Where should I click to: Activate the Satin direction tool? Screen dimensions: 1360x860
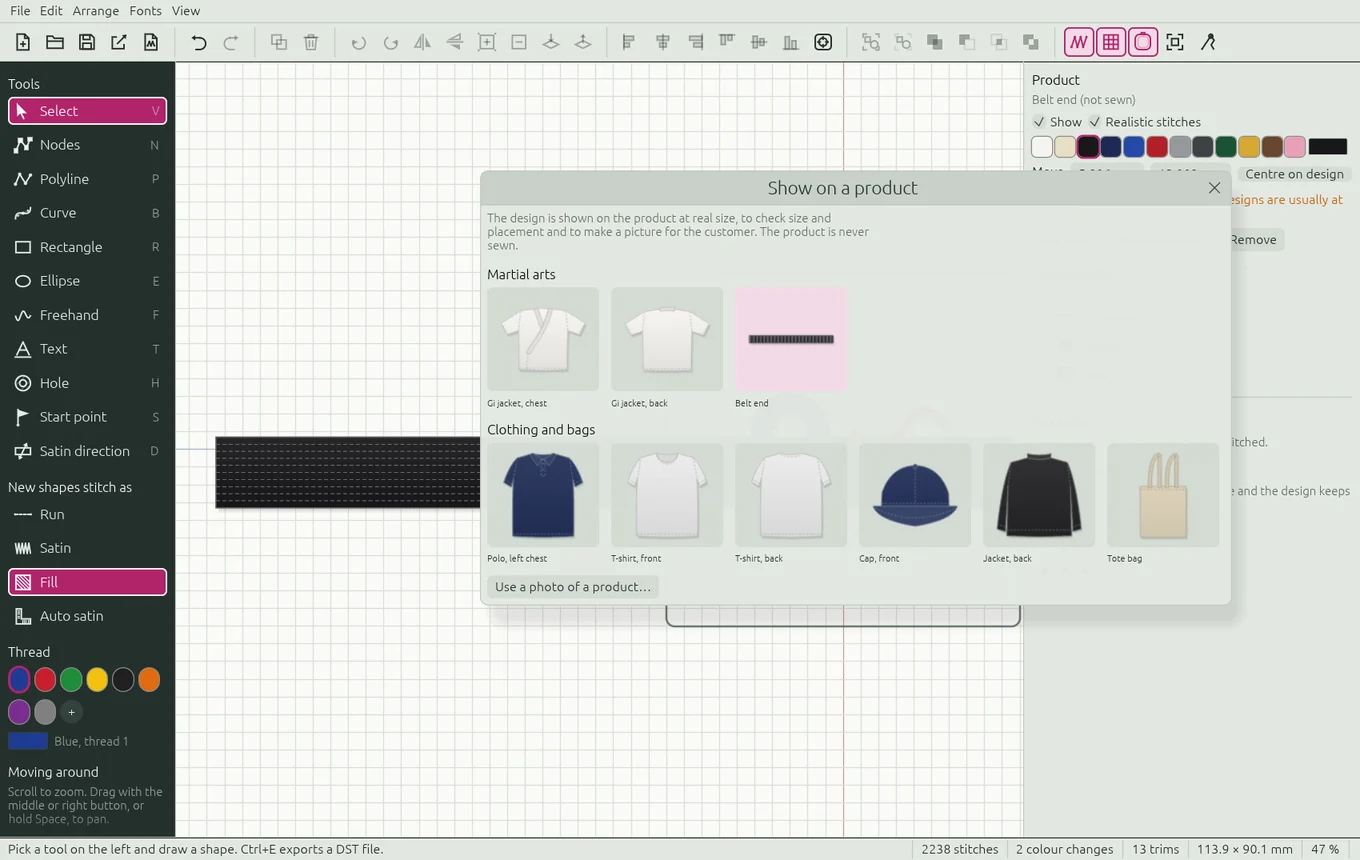coord(87,451)
